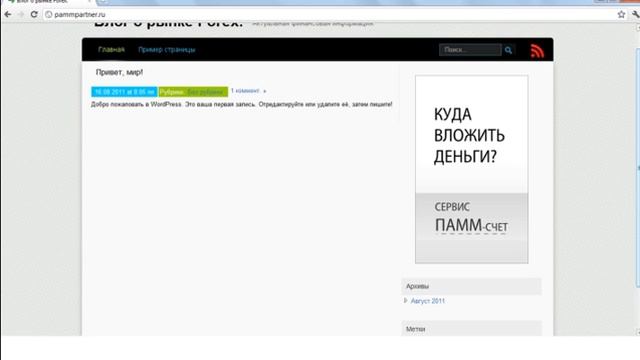Open the wrench settings menu icon
640x360 pixels.
636,14
